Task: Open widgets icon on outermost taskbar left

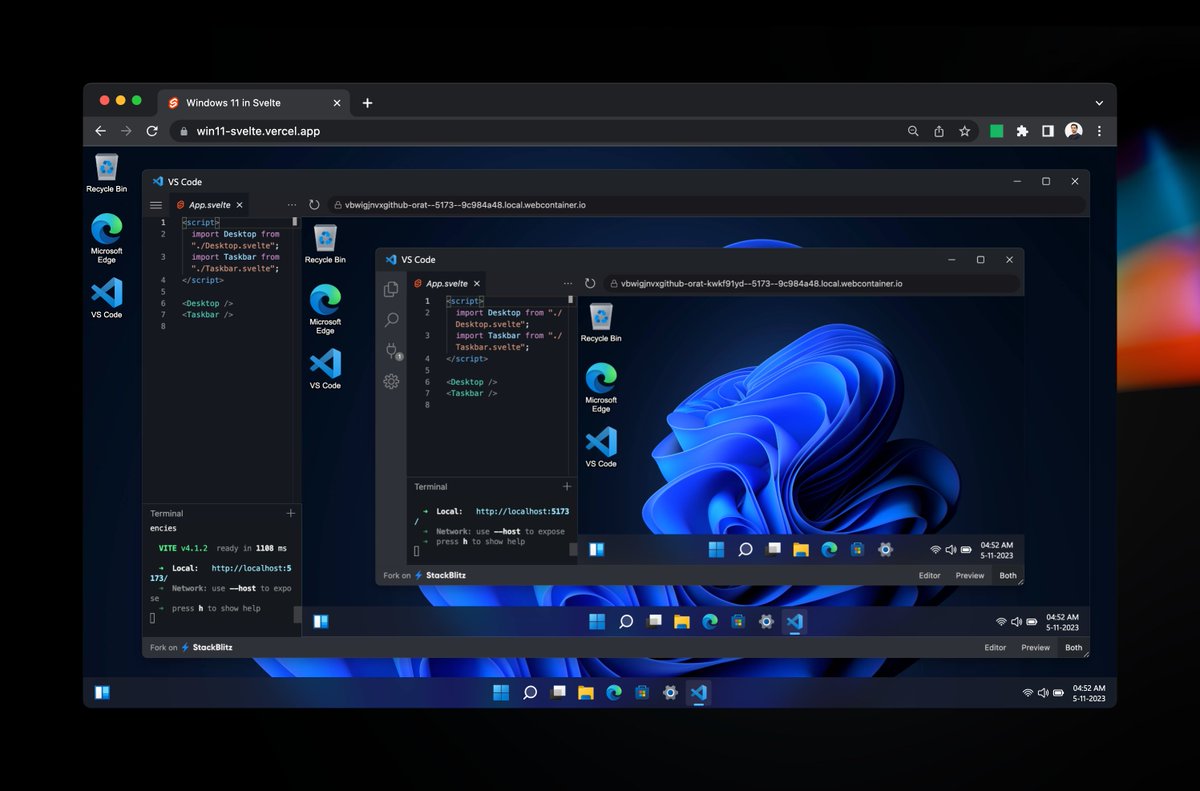Action: pyautogui.click(x=102, y=692)
